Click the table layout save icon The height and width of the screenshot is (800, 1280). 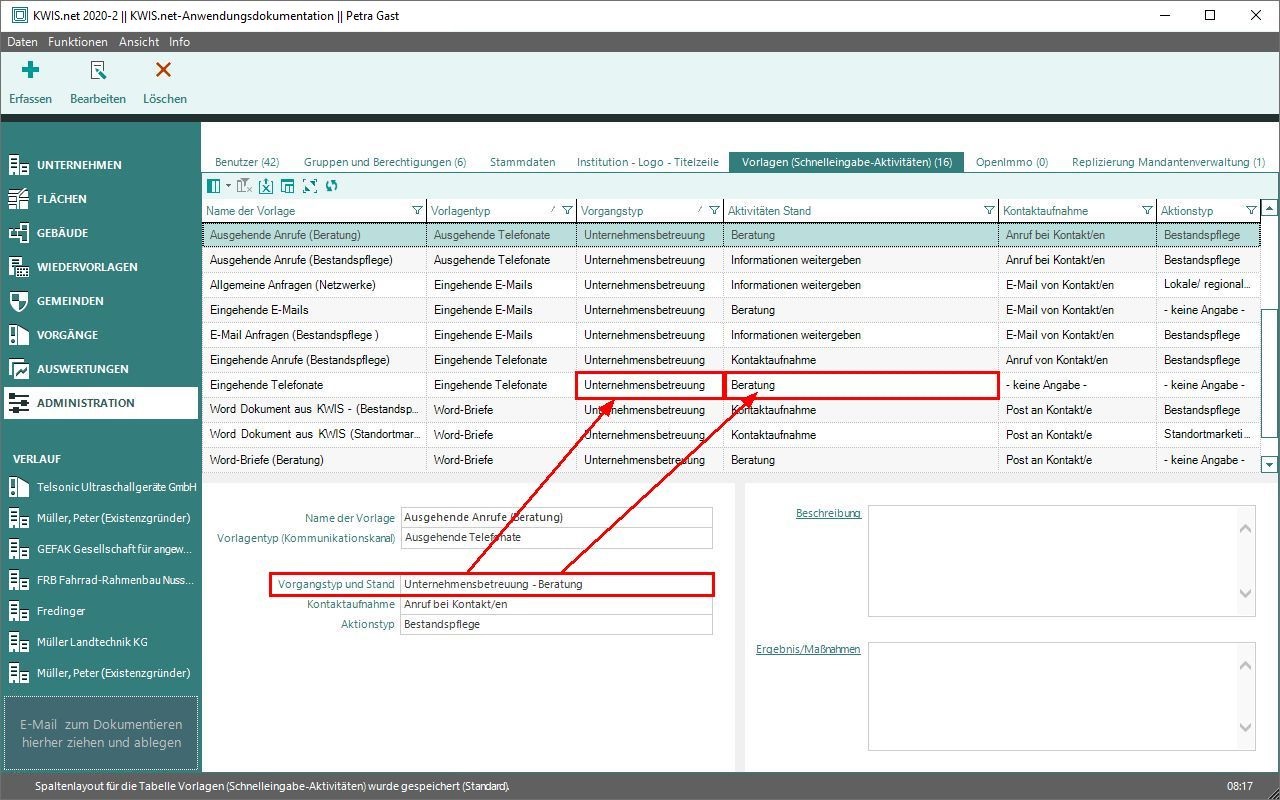(x=288, y=186)
